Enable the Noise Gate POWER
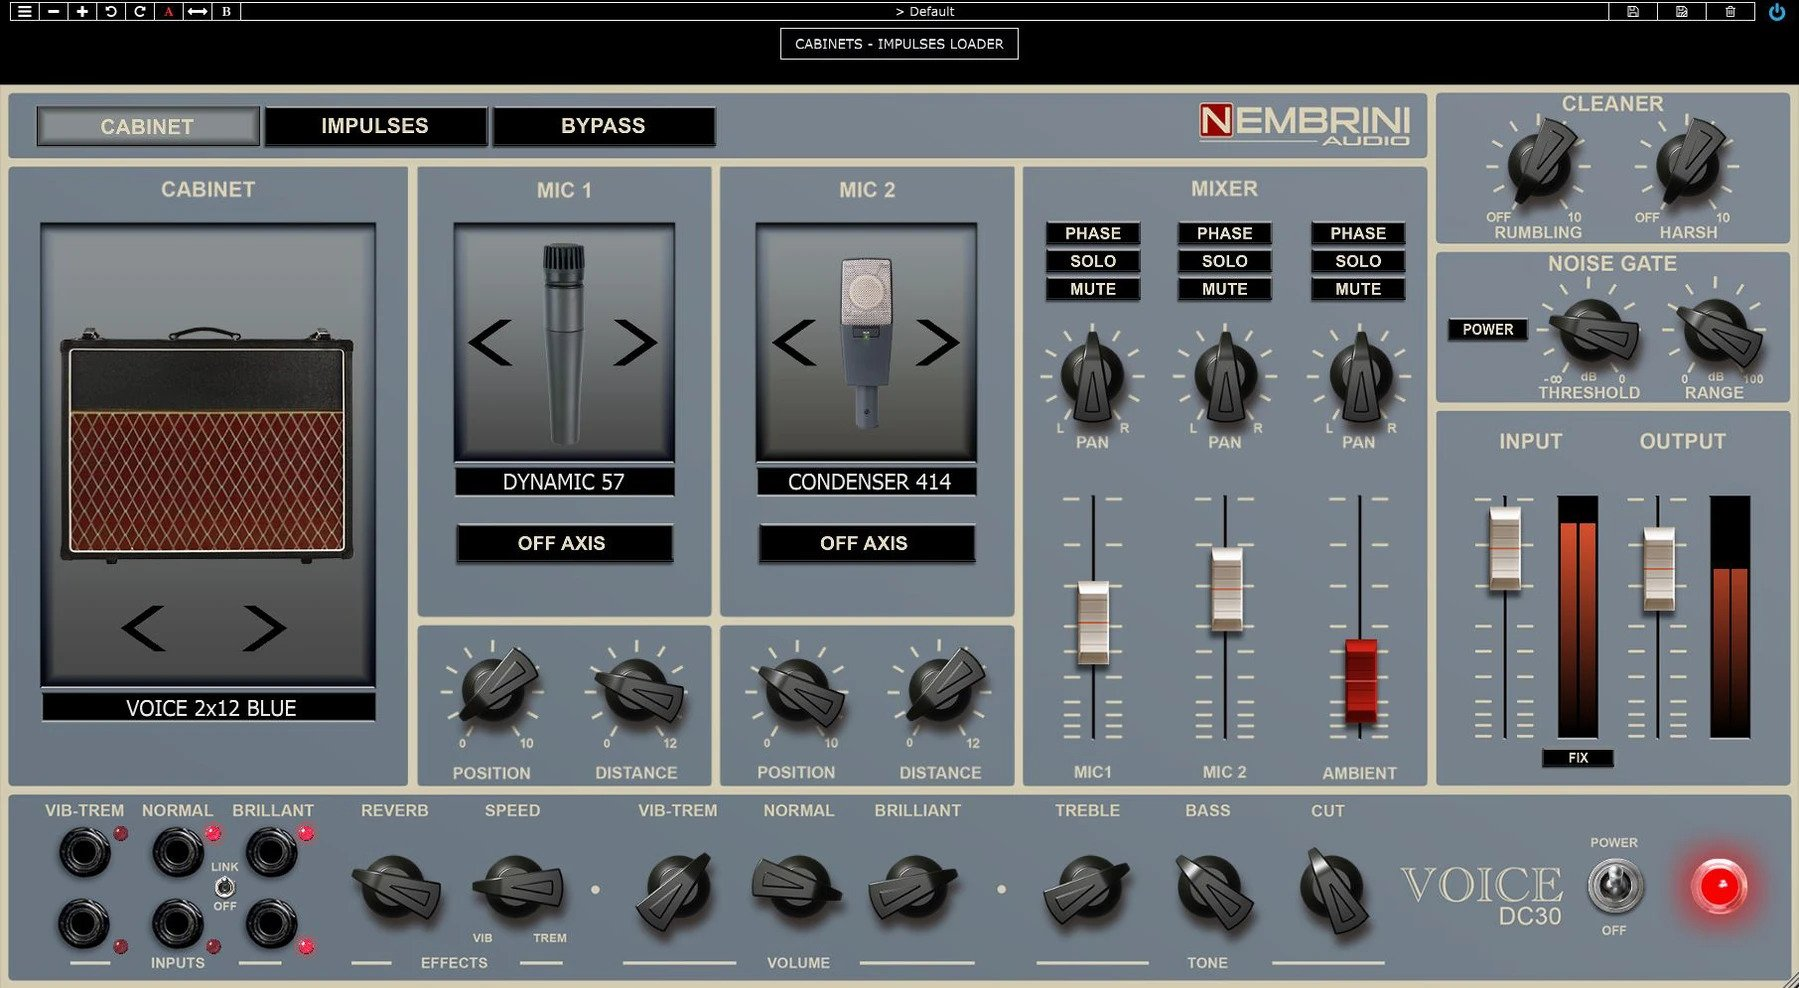The height and width of the screenshot is (988, 1799). (x=1487, y=329)
